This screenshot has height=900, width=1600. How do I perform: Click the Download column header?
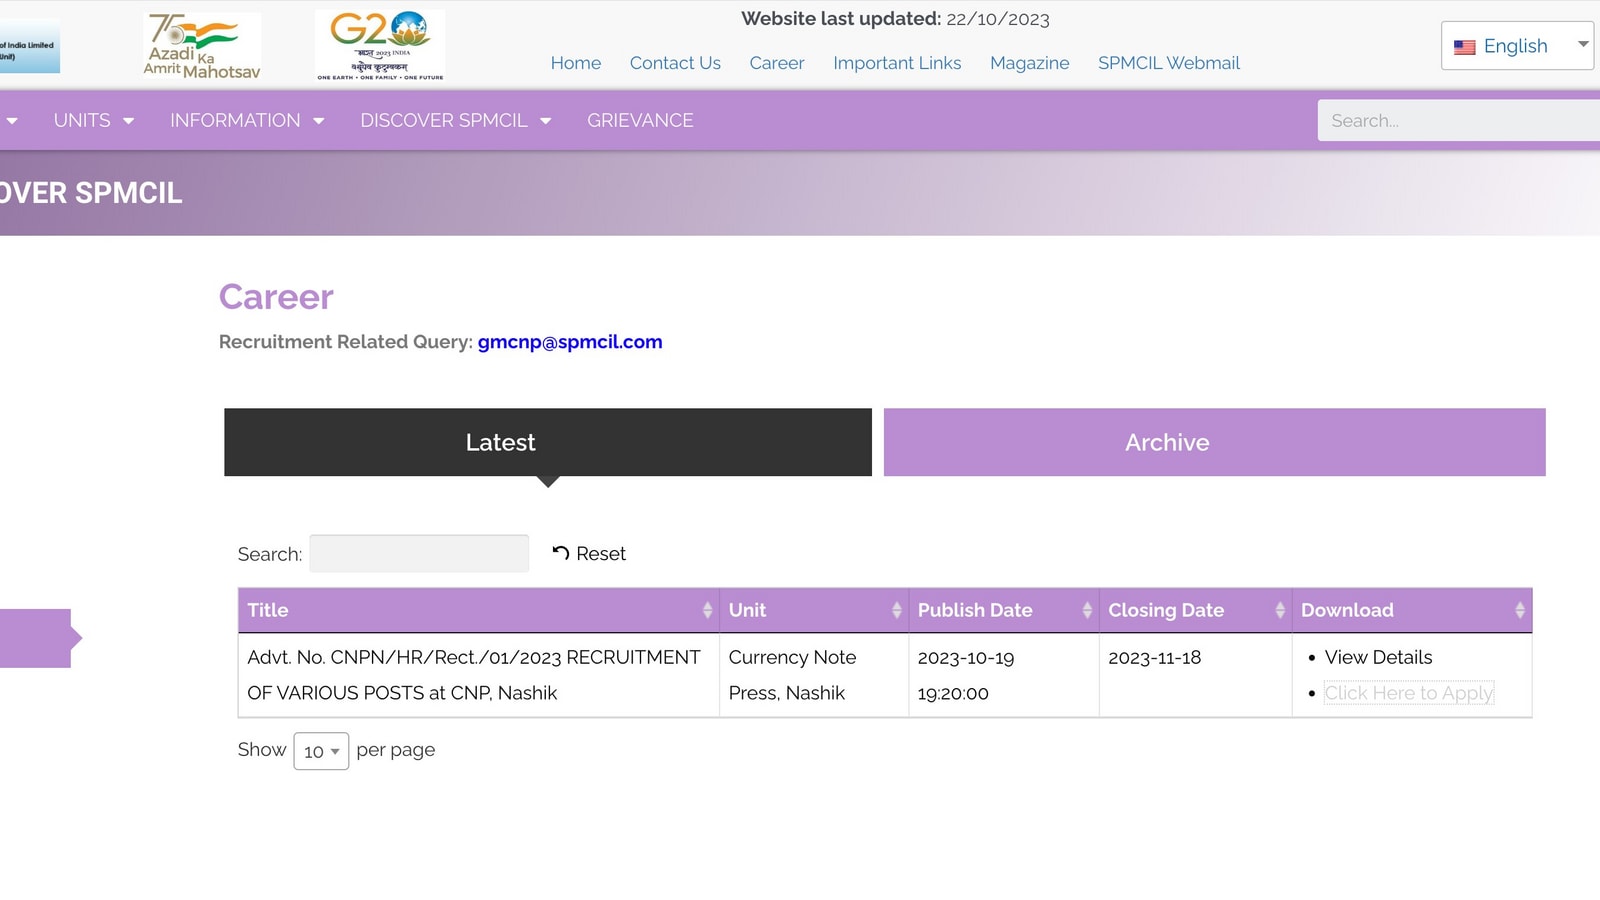click(x=1412, y=610)
